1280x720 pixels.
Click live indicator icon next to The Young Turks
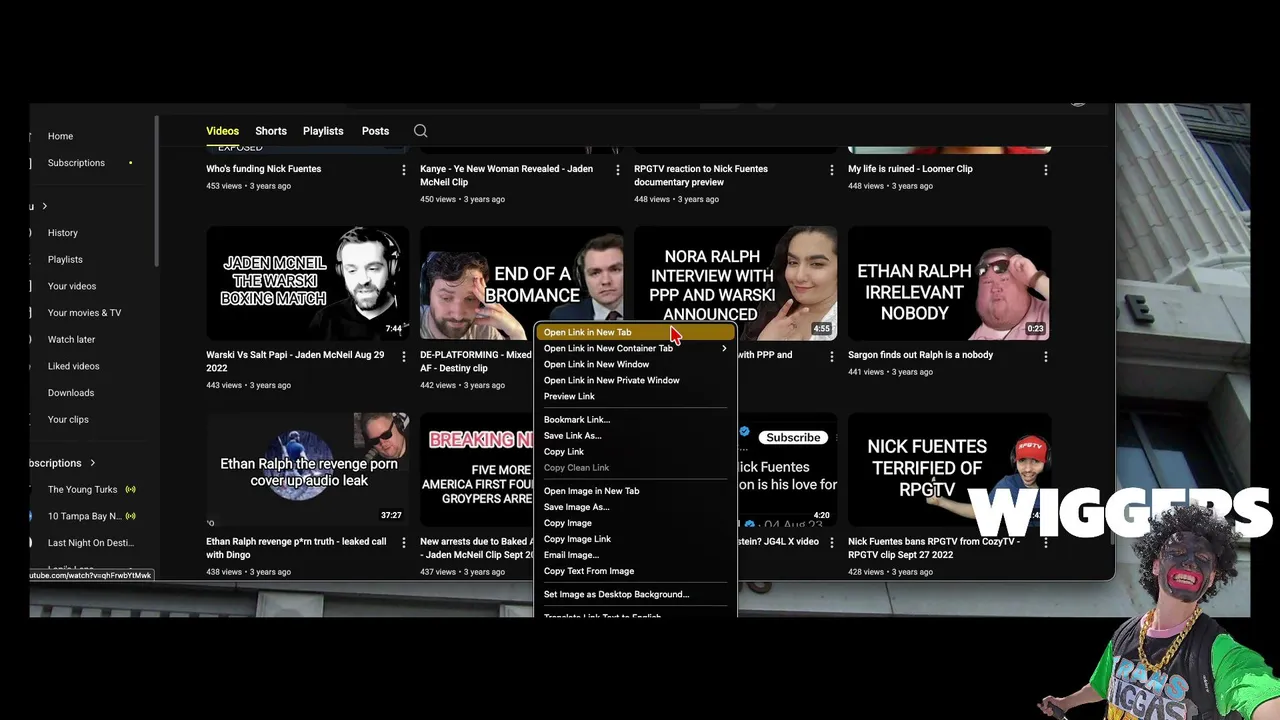click(x=130, y=490)
